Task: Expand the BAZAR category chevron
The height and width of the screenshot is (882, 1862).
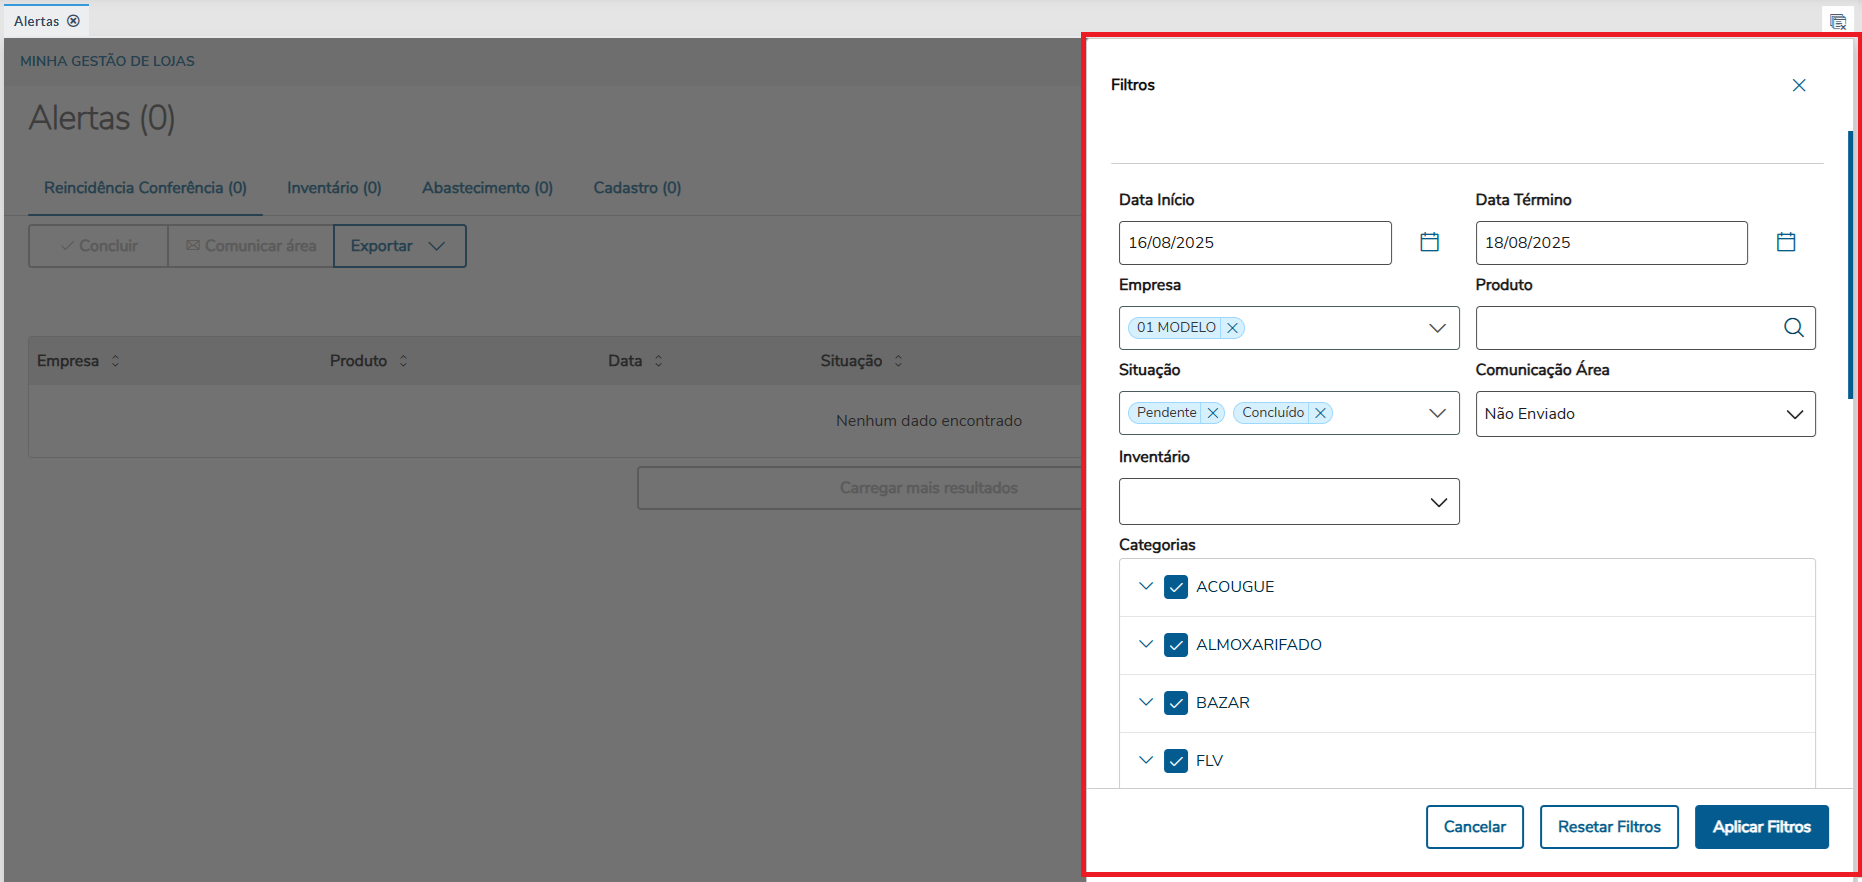Action: tap(1146, 702)
